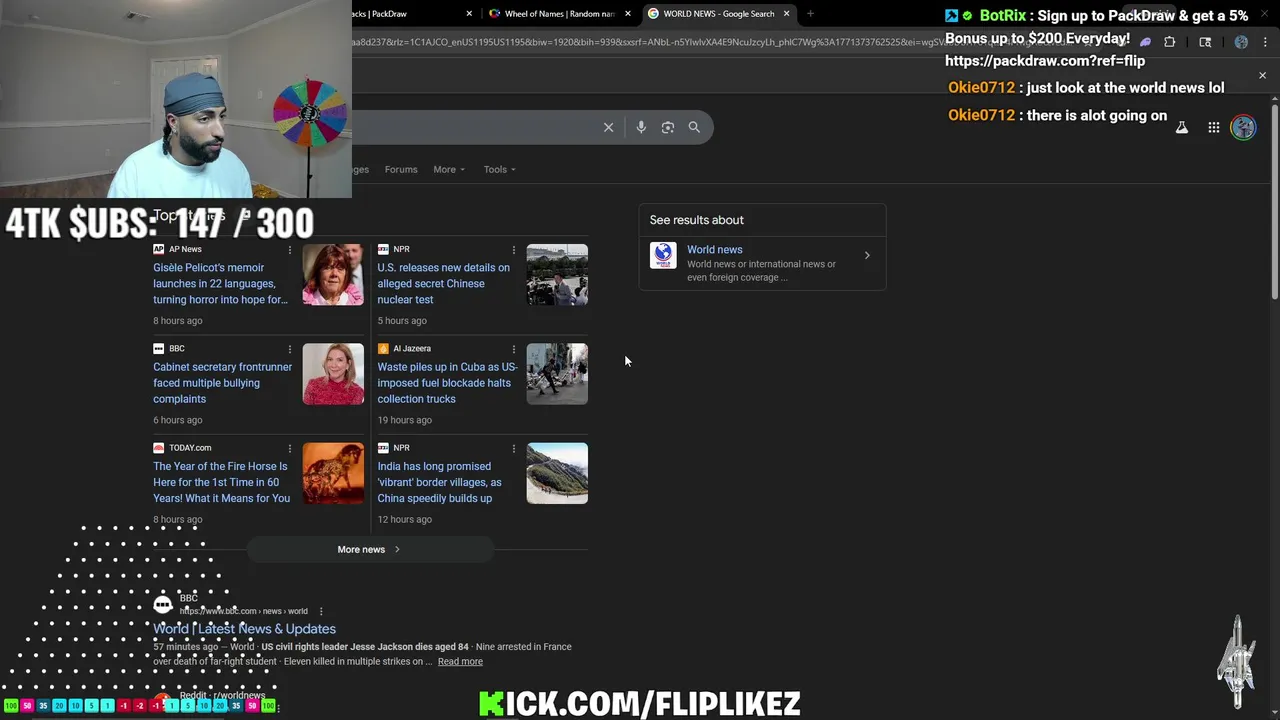Switch to the PackDraw tab

point(408,14)
